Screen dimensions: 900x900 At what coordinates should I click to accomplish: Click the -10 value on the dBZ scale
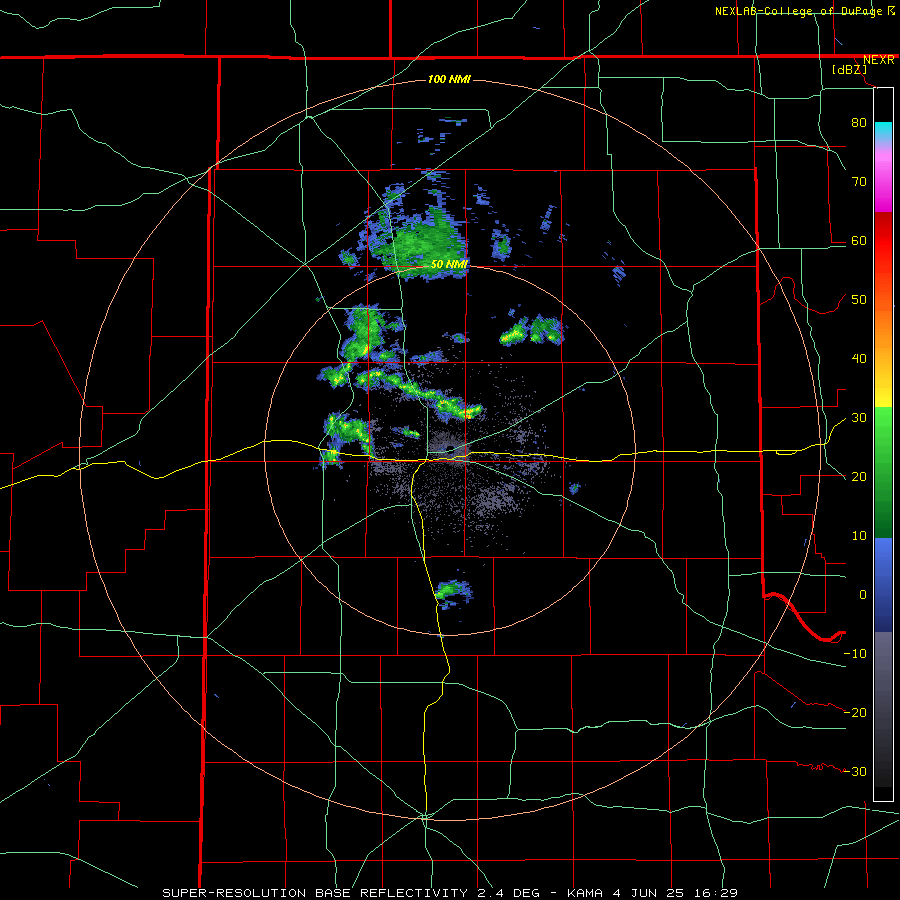pos(855,653)
